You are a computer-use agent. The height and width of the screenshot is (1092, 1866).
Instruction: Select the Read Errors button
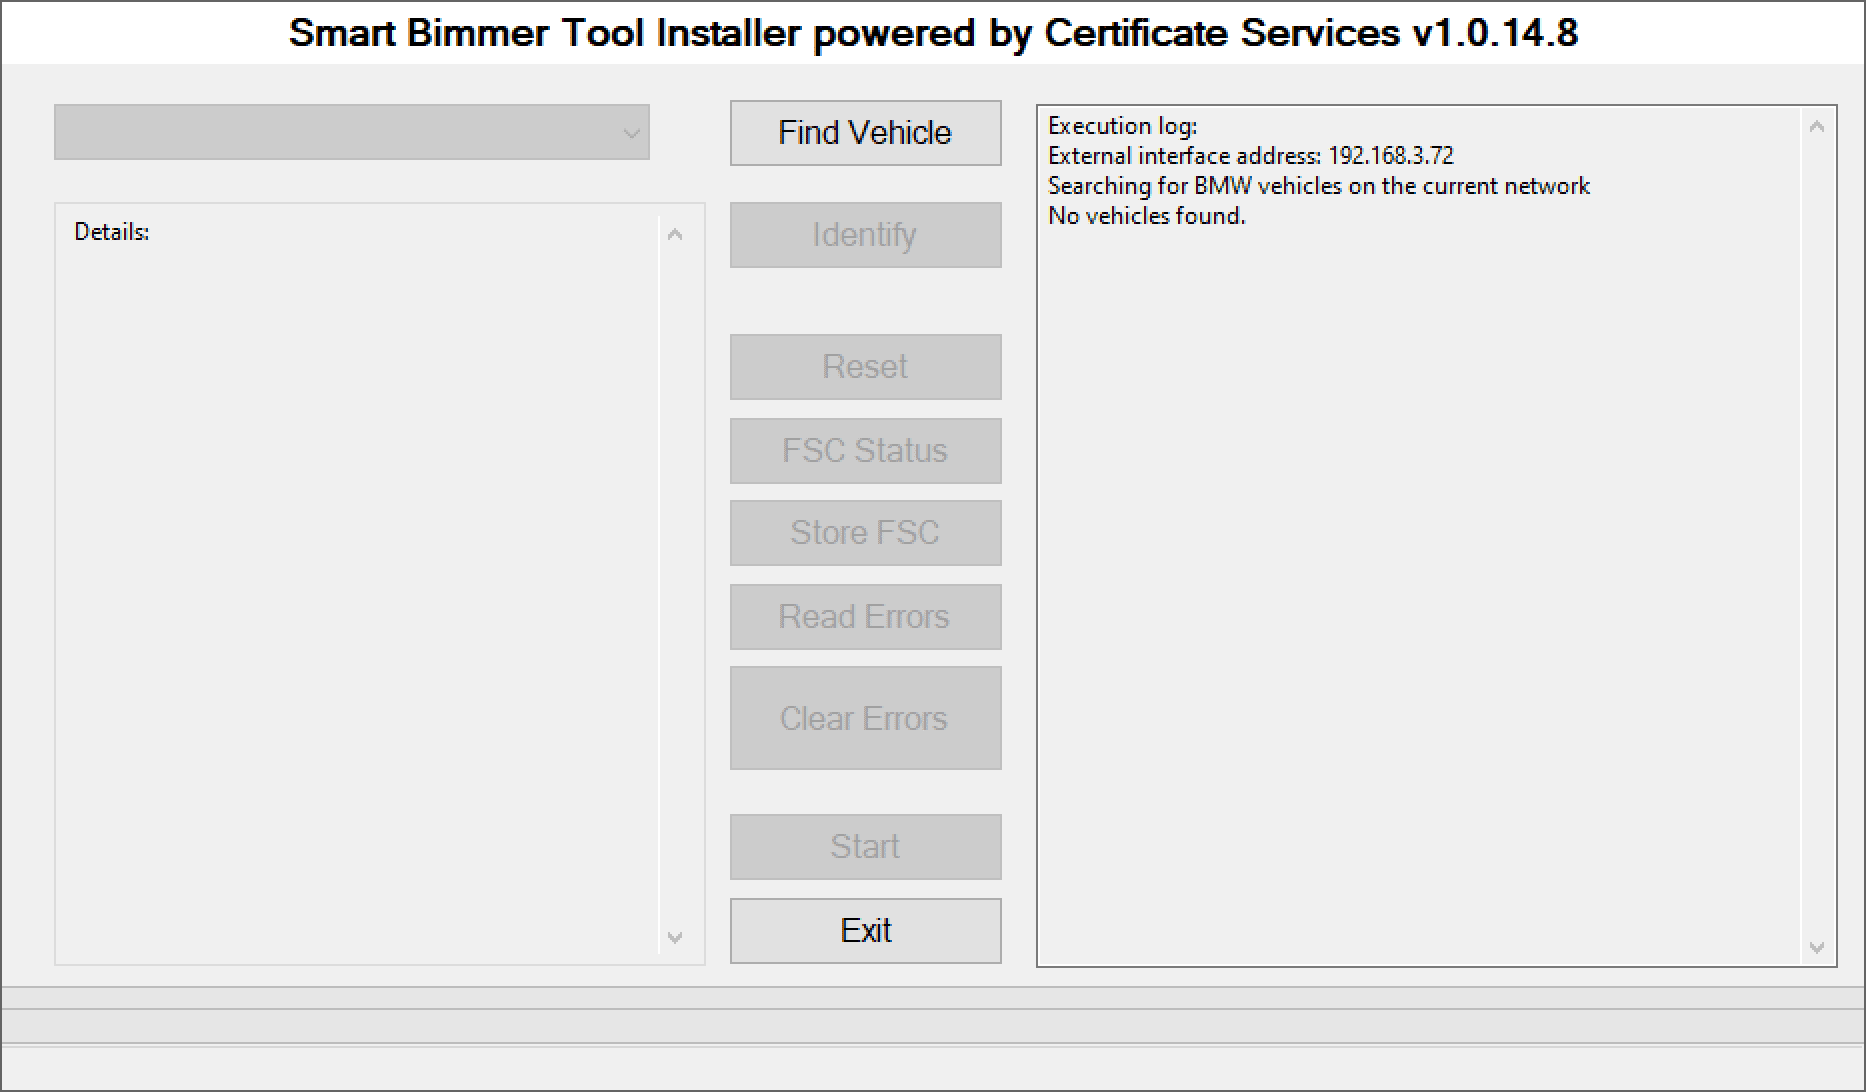865,617
